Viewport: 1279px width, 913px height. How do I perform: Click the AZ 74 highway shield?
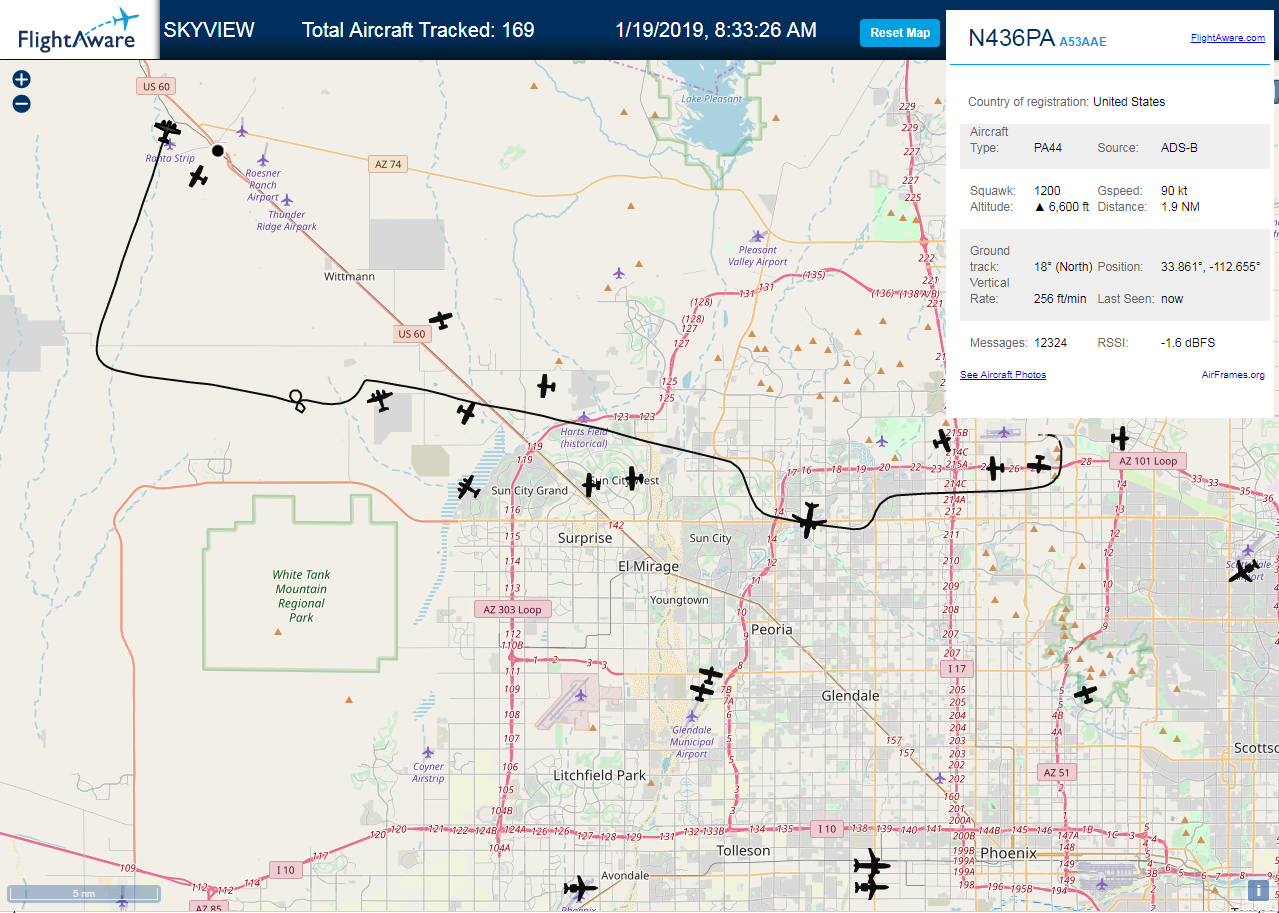tap(388, 164)
